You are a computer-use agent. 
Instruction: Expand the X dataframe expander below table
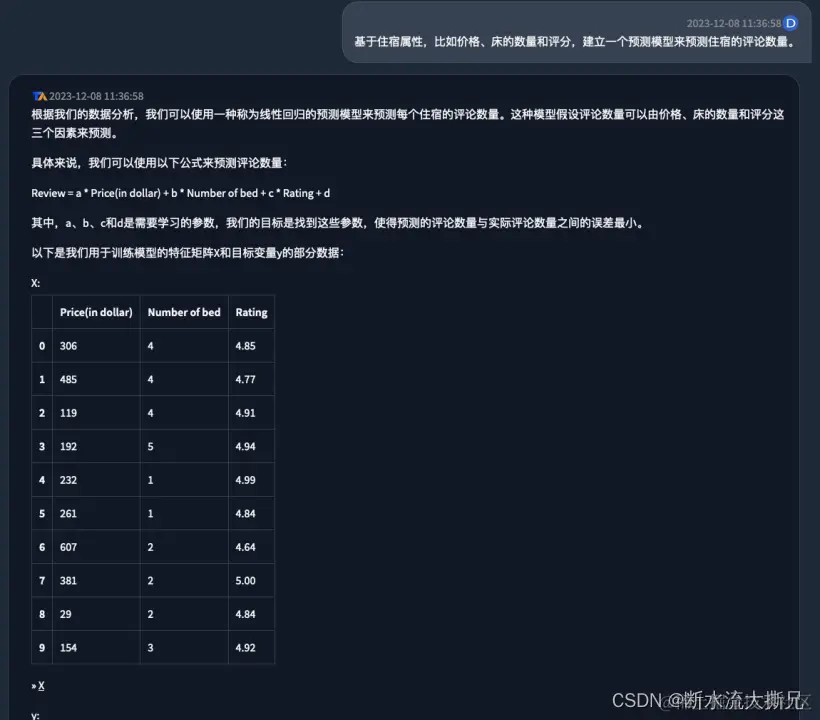(x=38, y=685)
